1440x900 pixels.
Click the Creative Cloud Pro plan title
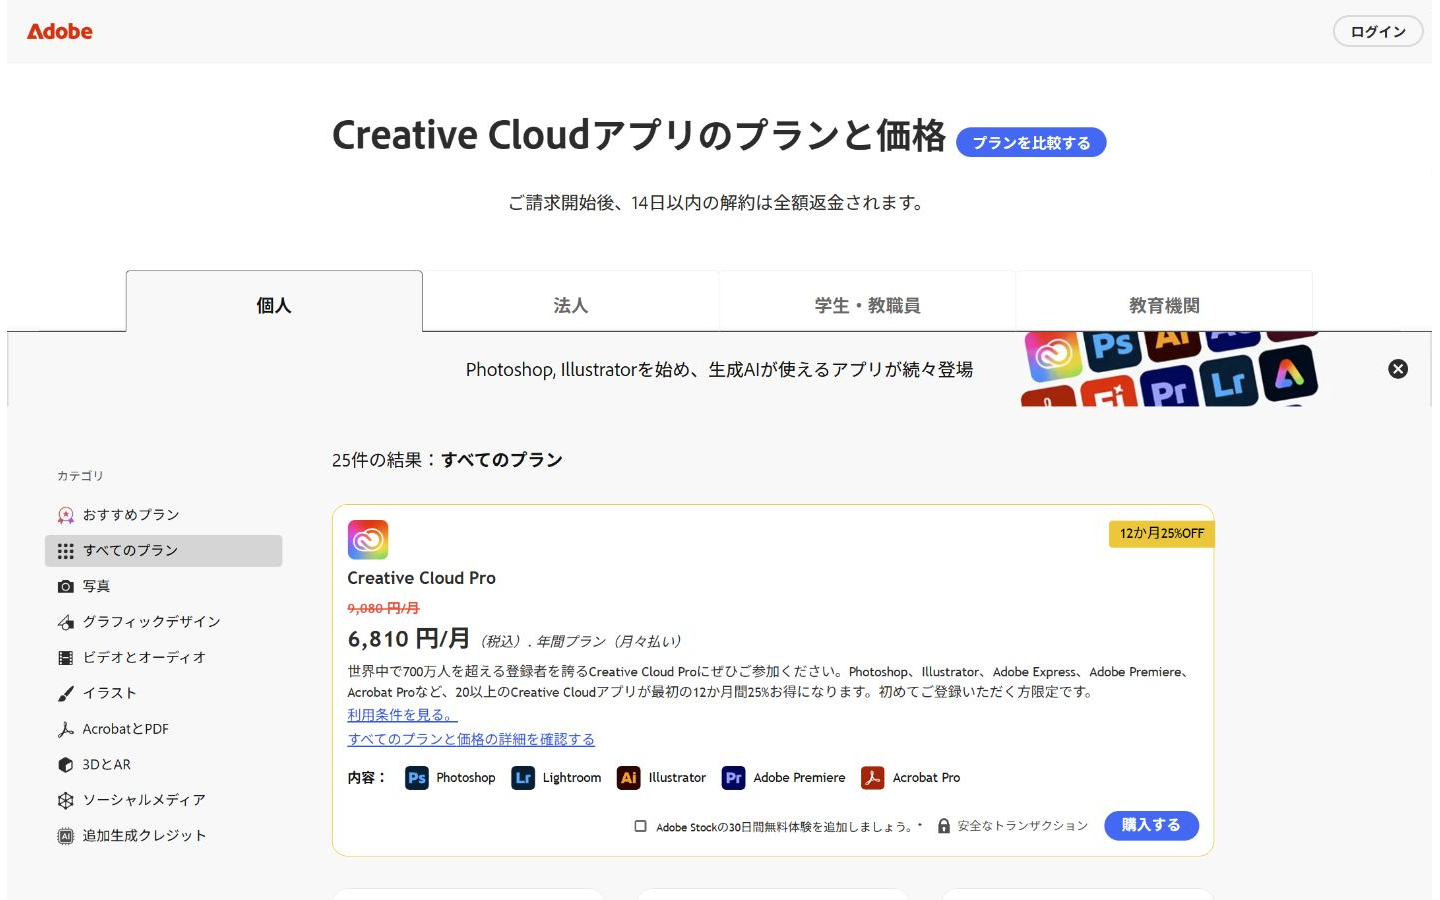pyautogui.click(x=422, y=578)
